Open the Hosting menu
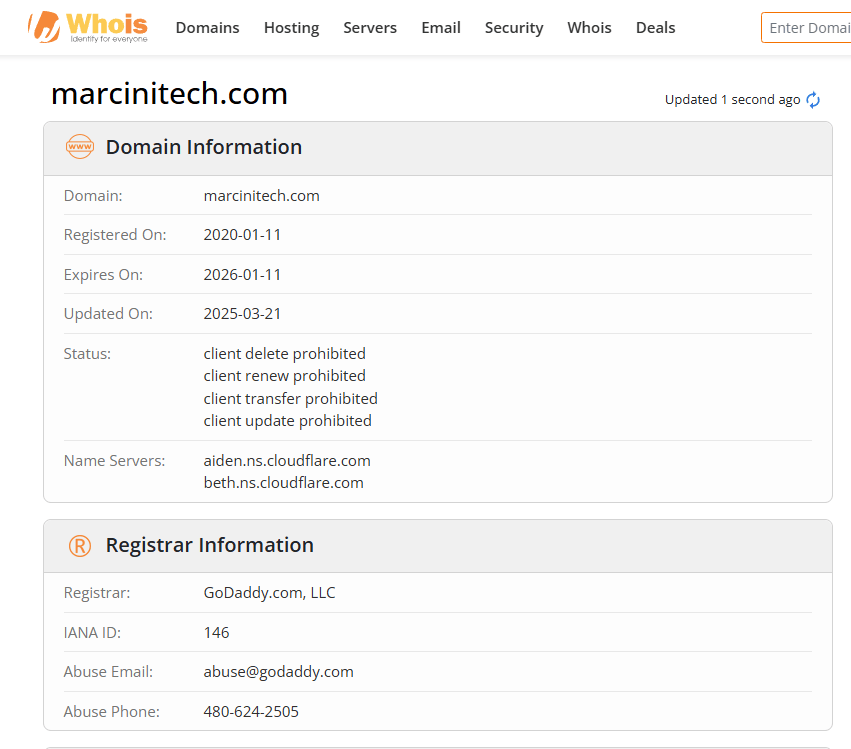This screenshot has height=749, width=851. 291,28
